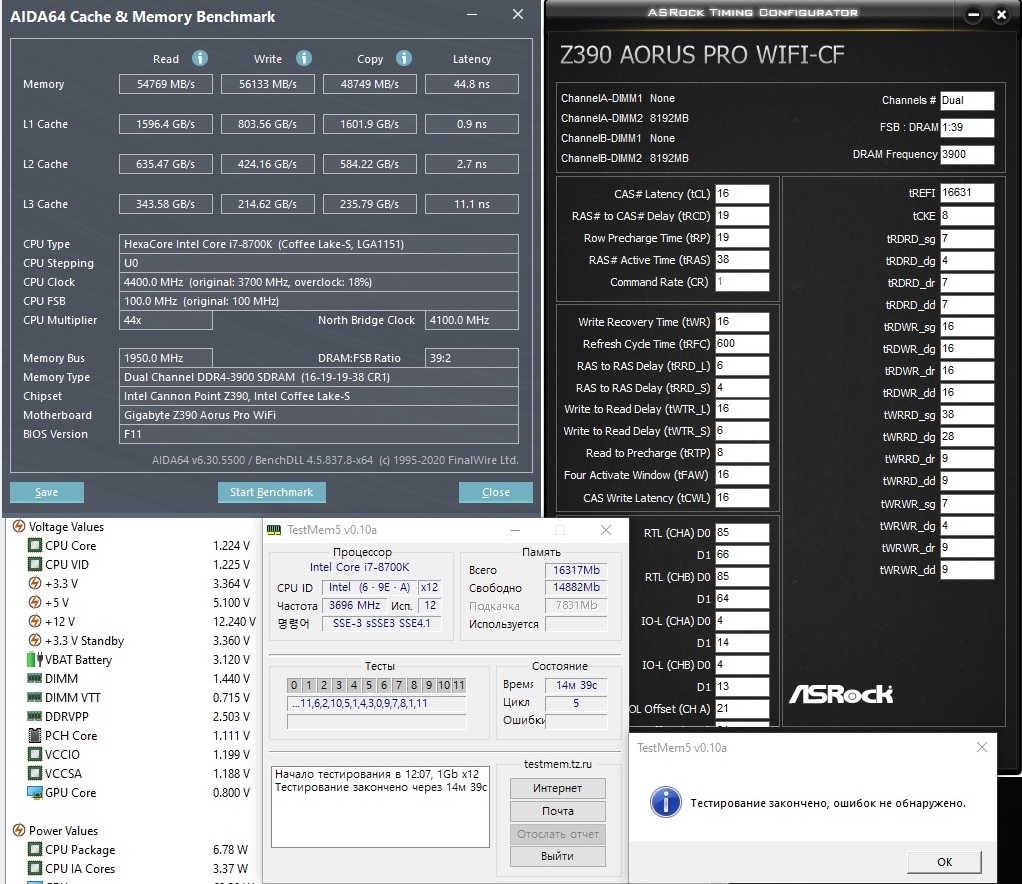The height and width of the screenshot is (884, 1022).
Task: Click the Write info icon in AIDA64
Action: [x=304, y=58]
